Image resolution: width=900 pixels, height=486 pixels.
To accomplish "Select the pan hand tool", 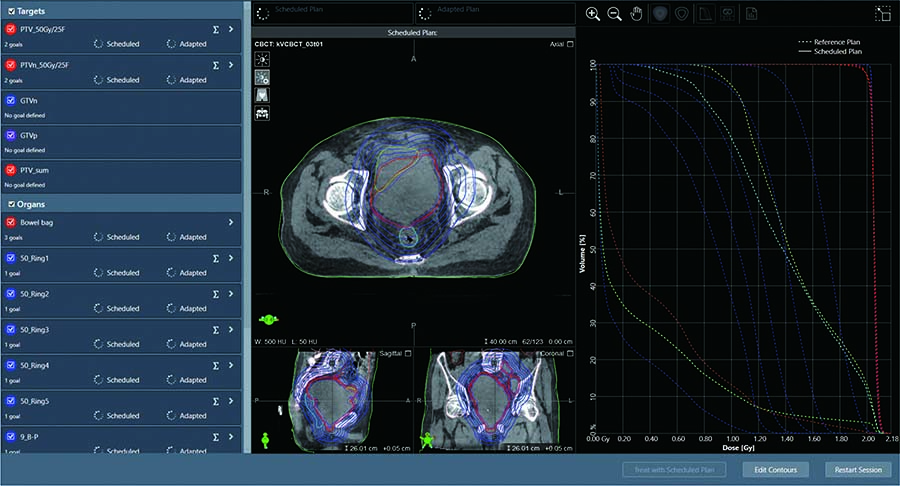I will pyautogui.click(x=635, y=14).
